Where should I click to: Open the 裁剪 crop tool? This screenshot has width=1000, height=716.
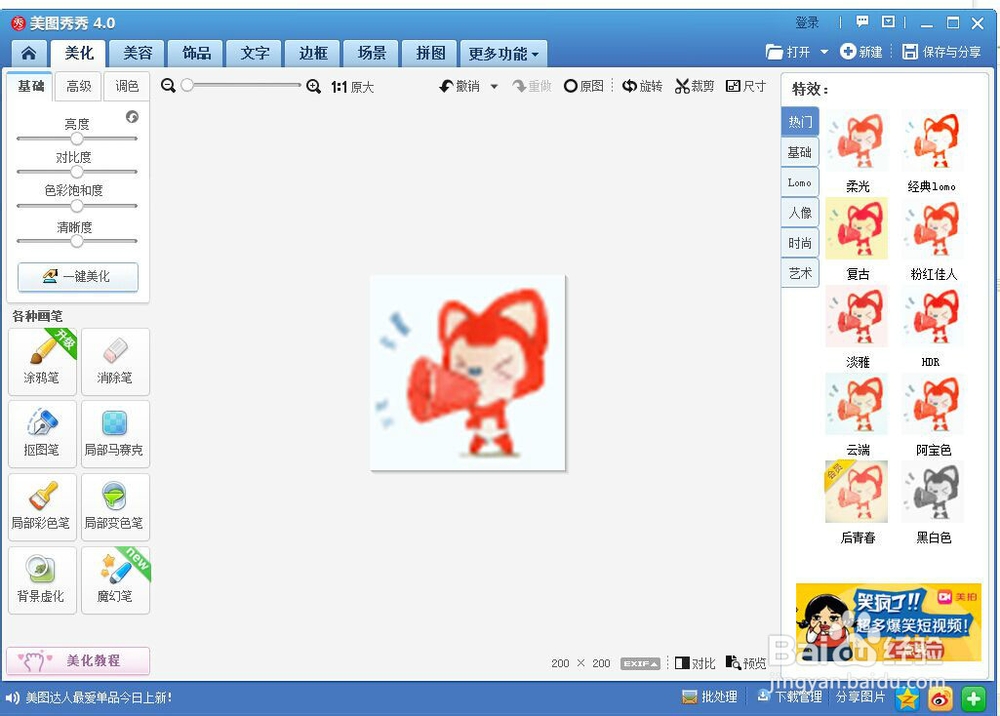coord(695,86)
